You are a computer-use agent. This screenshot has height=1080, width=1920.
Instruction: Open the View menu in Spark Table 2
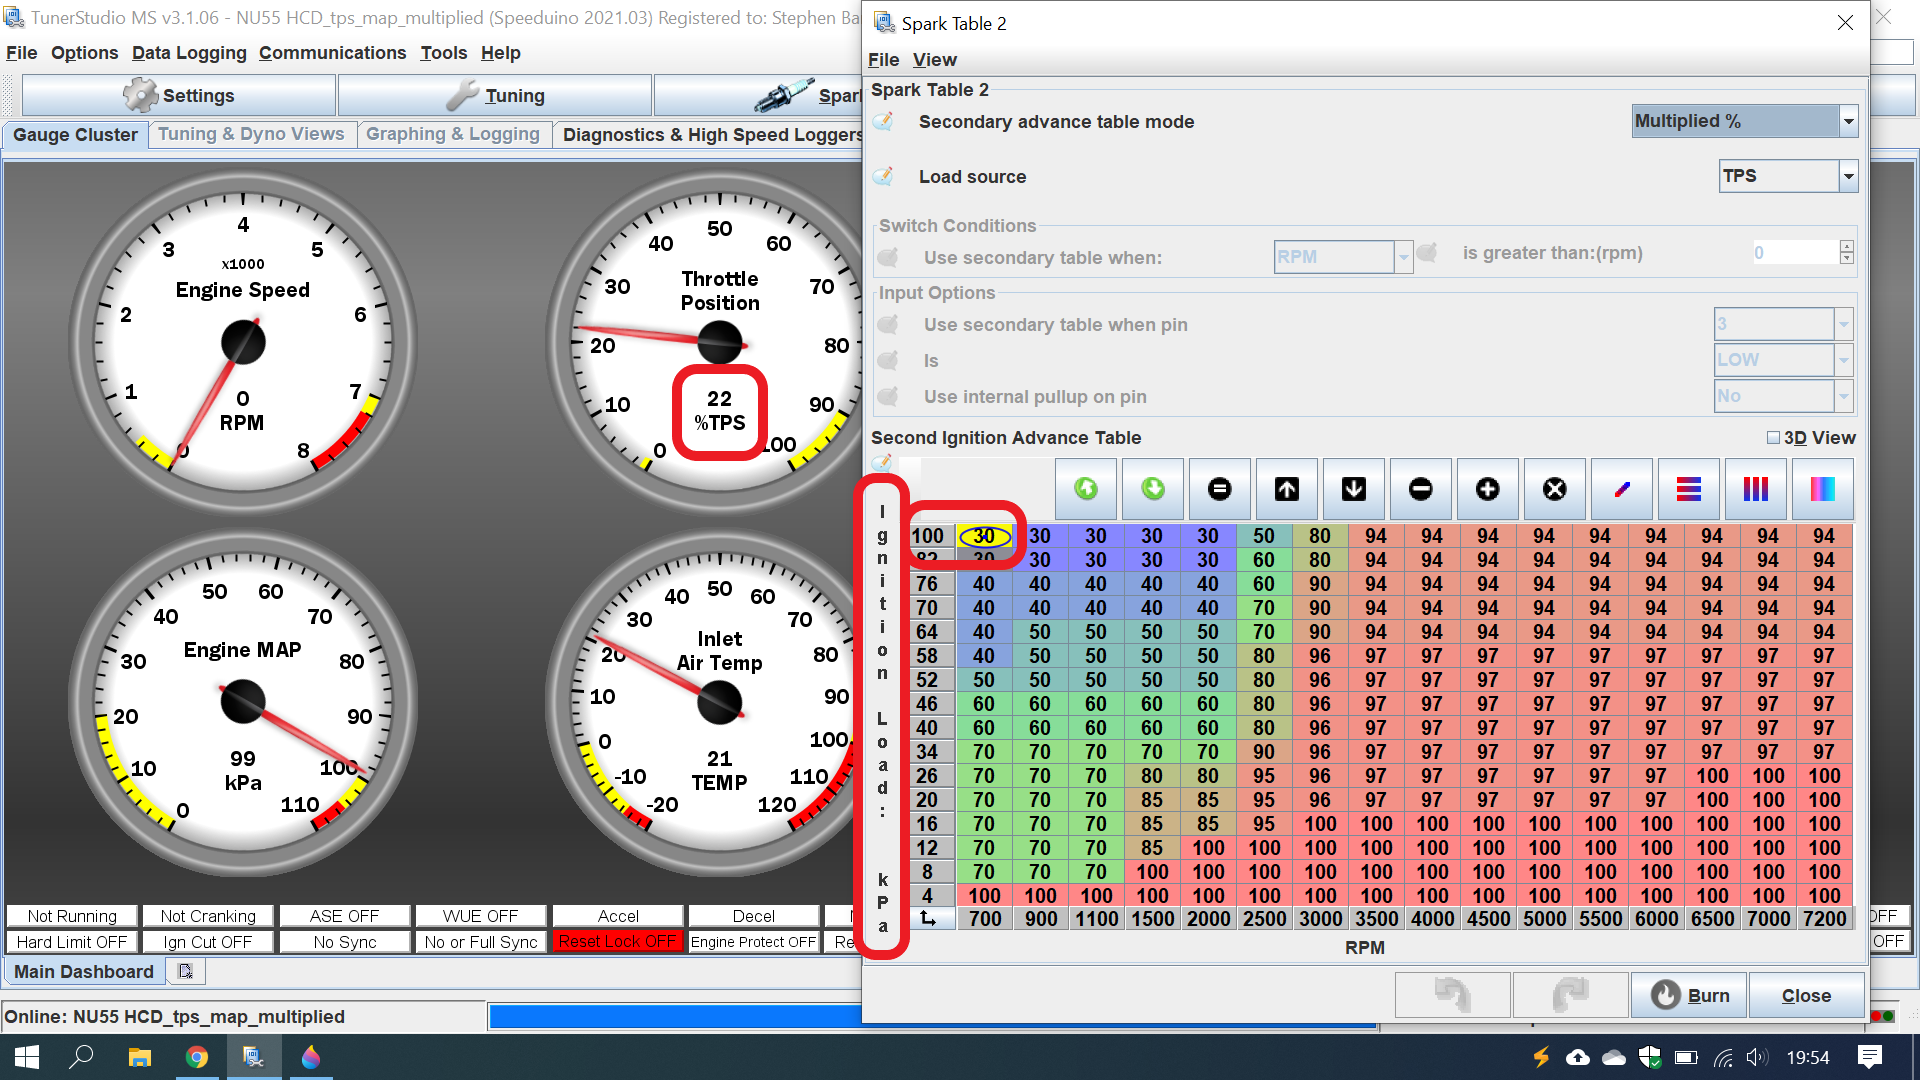[x=934, y=60]
